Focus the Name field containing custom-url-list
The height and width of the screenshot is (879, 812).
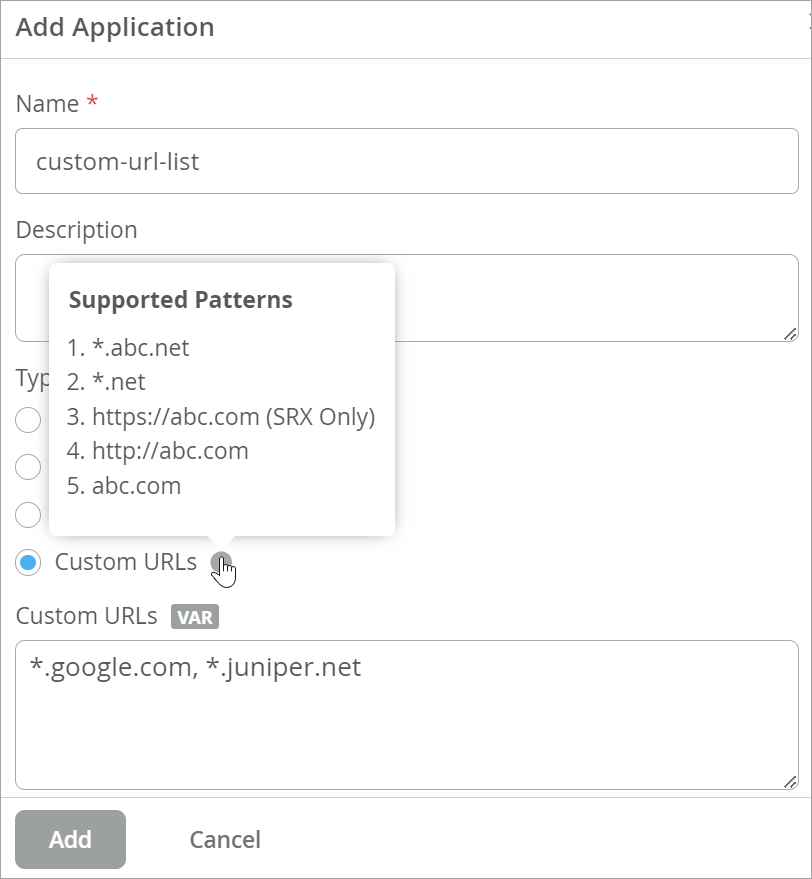(406, 161)
